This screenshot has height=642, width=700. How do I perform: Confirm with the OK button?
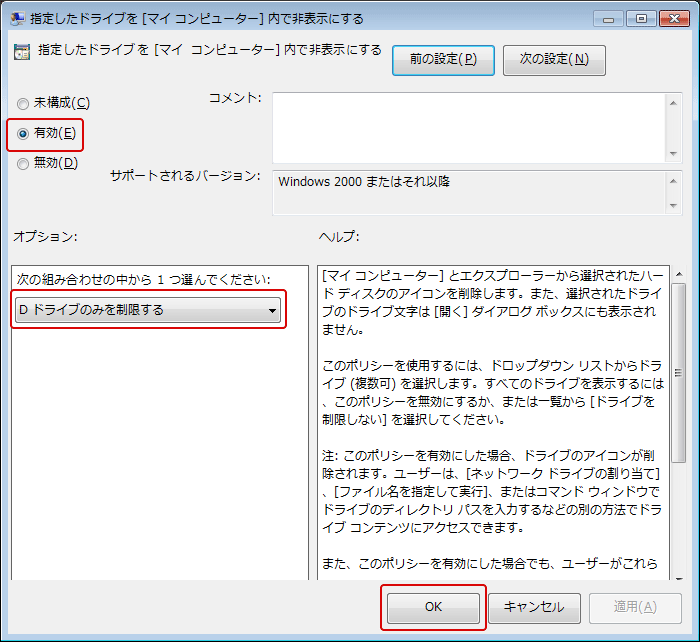433,607
